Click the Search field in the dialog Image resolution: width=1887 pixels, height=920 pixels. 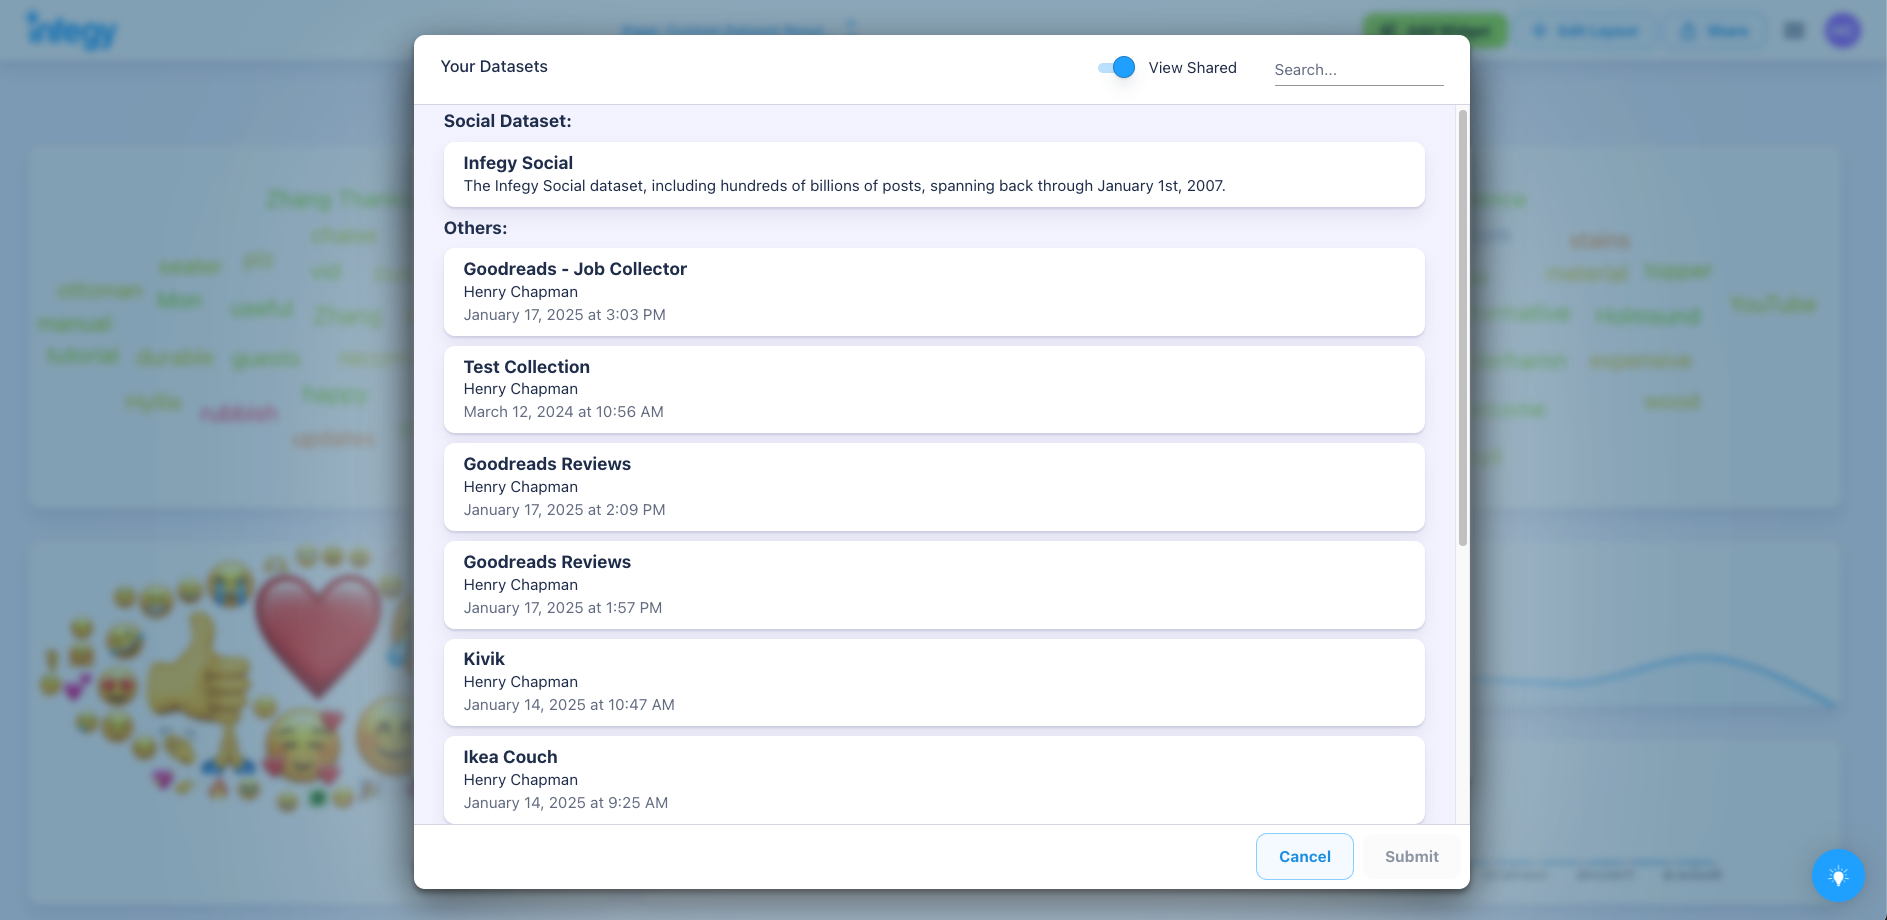(x=1359, y=69)
